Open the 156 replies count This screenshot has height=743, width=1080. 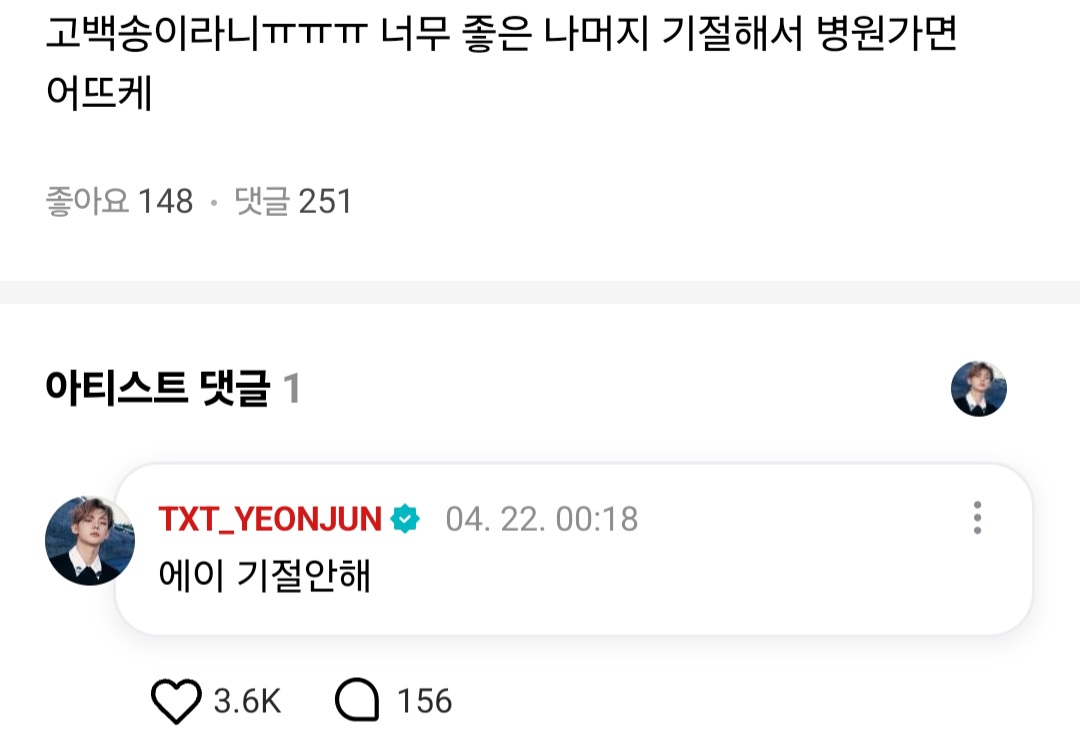tap(424, 701)
